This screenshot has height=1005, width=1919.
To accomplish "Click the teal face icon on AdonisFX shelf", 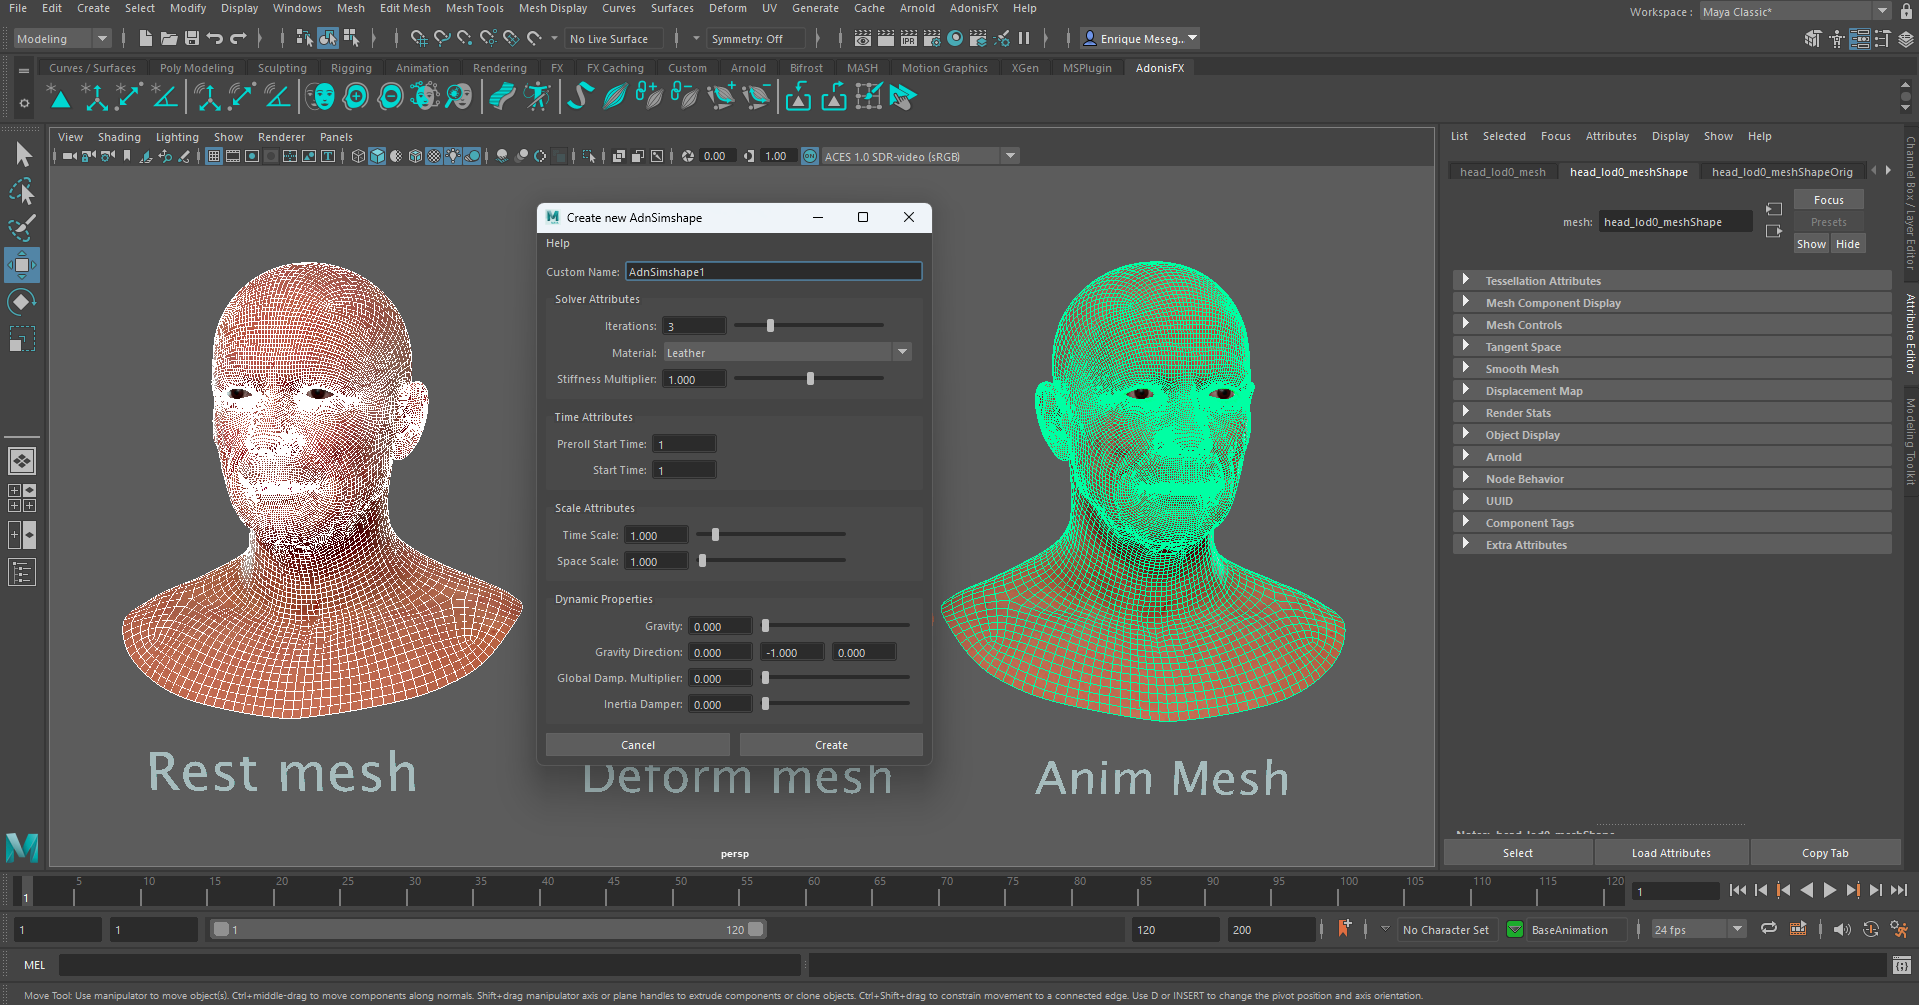I will coord(320,97).
